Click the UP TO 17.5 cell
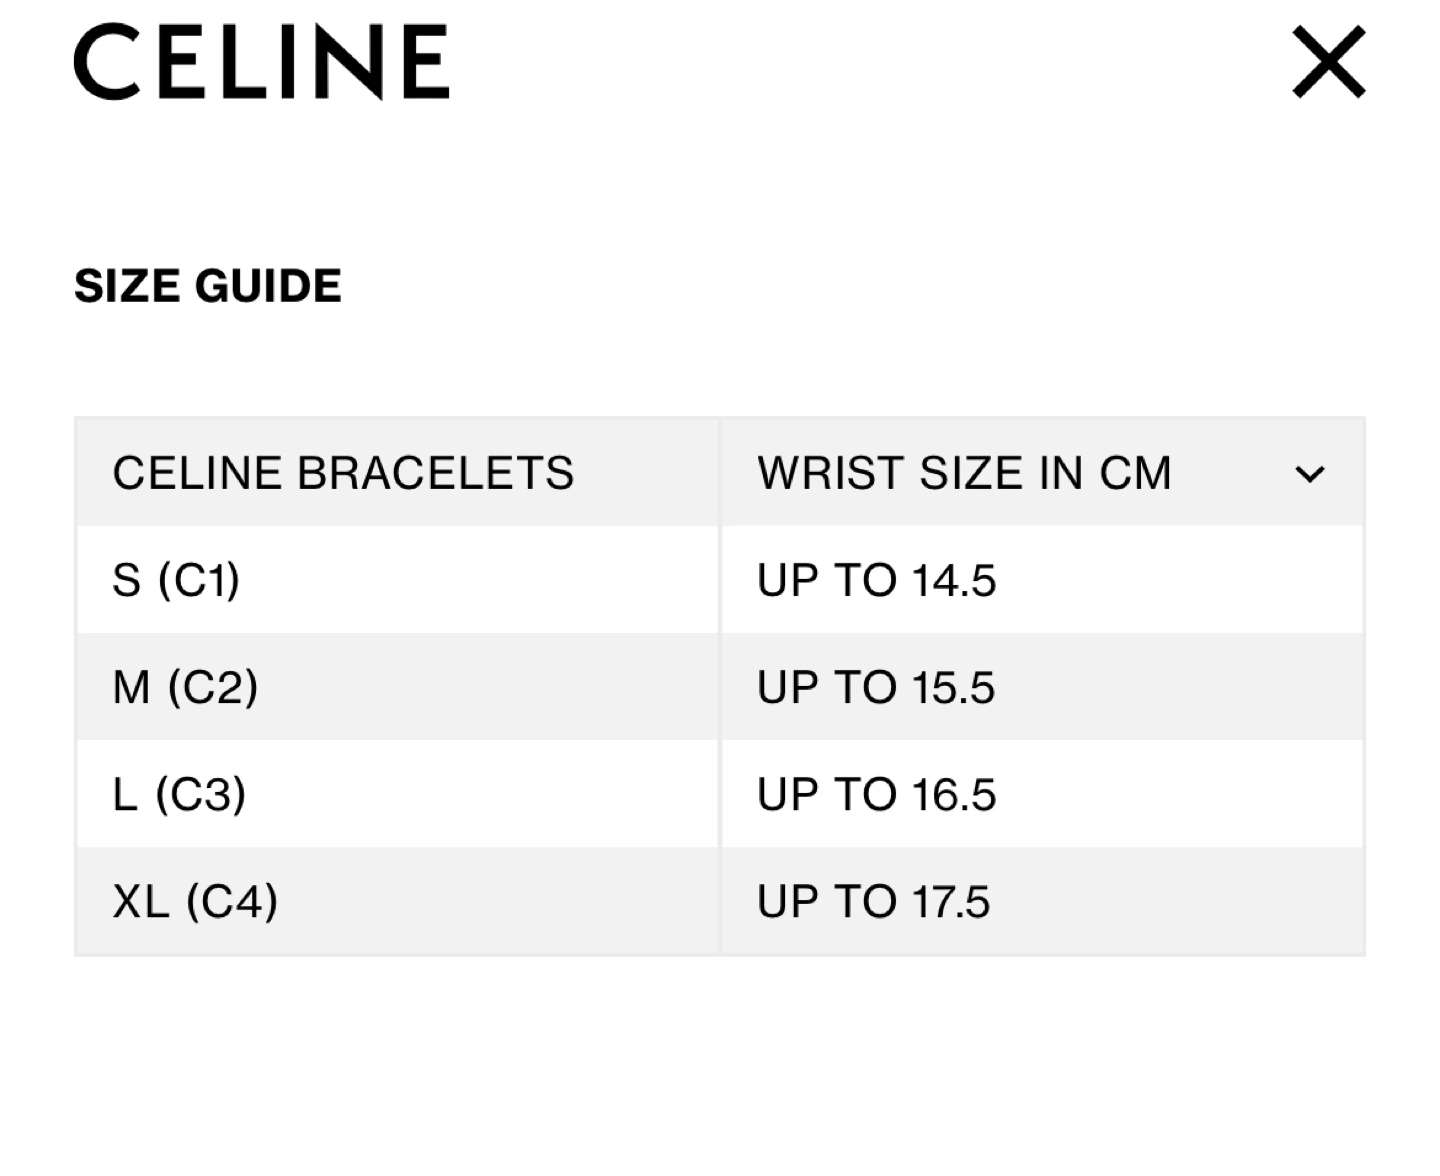Screen dimensions: 1440x1176 click(1042, 901)
